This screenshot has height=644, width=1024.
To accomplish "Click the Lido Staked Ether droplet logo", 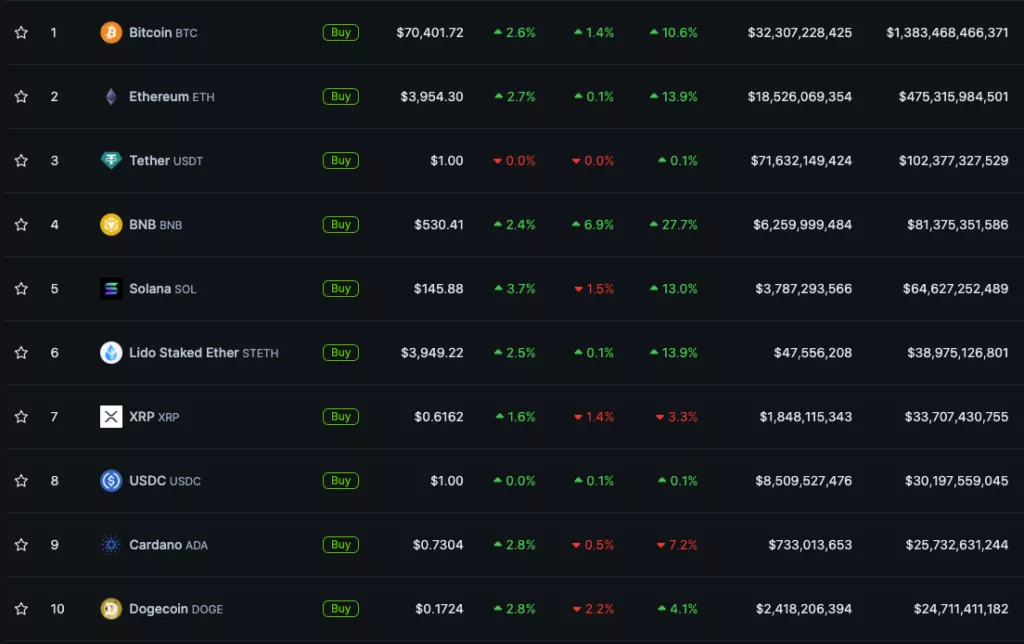I will pos(111,353).
